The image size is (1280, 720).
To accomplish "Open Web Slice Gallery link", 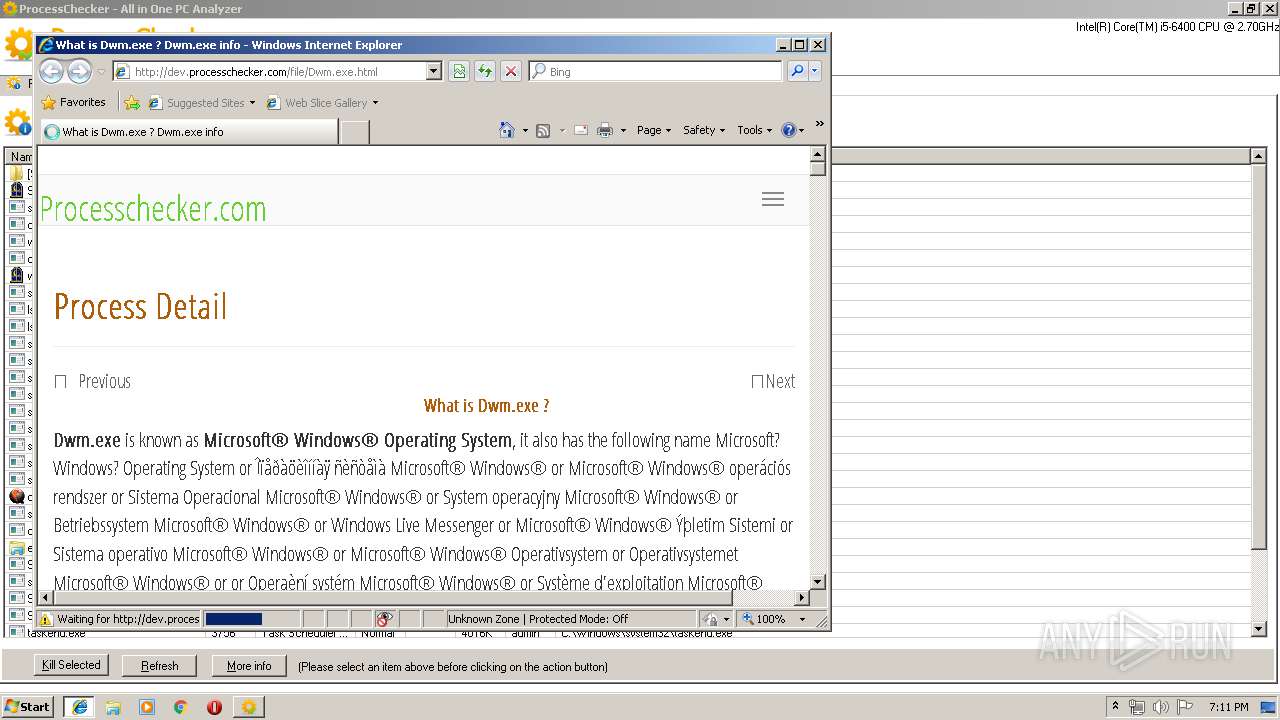I will point(322,102).
